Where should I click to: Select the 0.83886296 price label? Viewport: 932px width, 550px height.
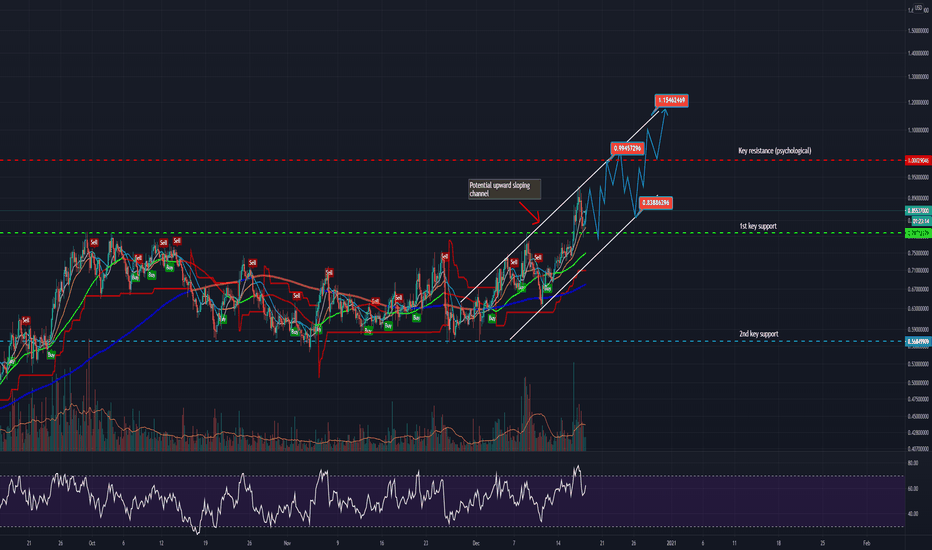pyautogui.click(x=656, y=203)
